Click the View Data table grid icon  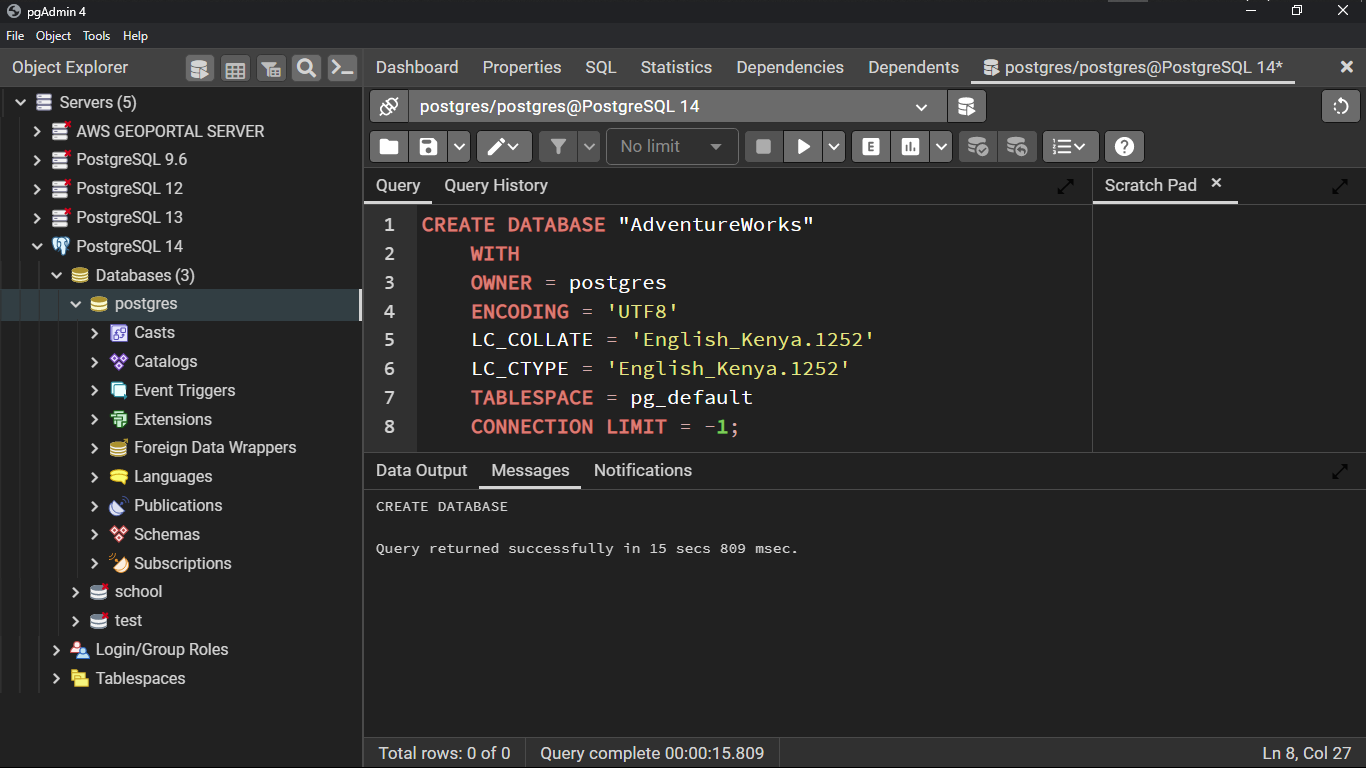point(235,68)
